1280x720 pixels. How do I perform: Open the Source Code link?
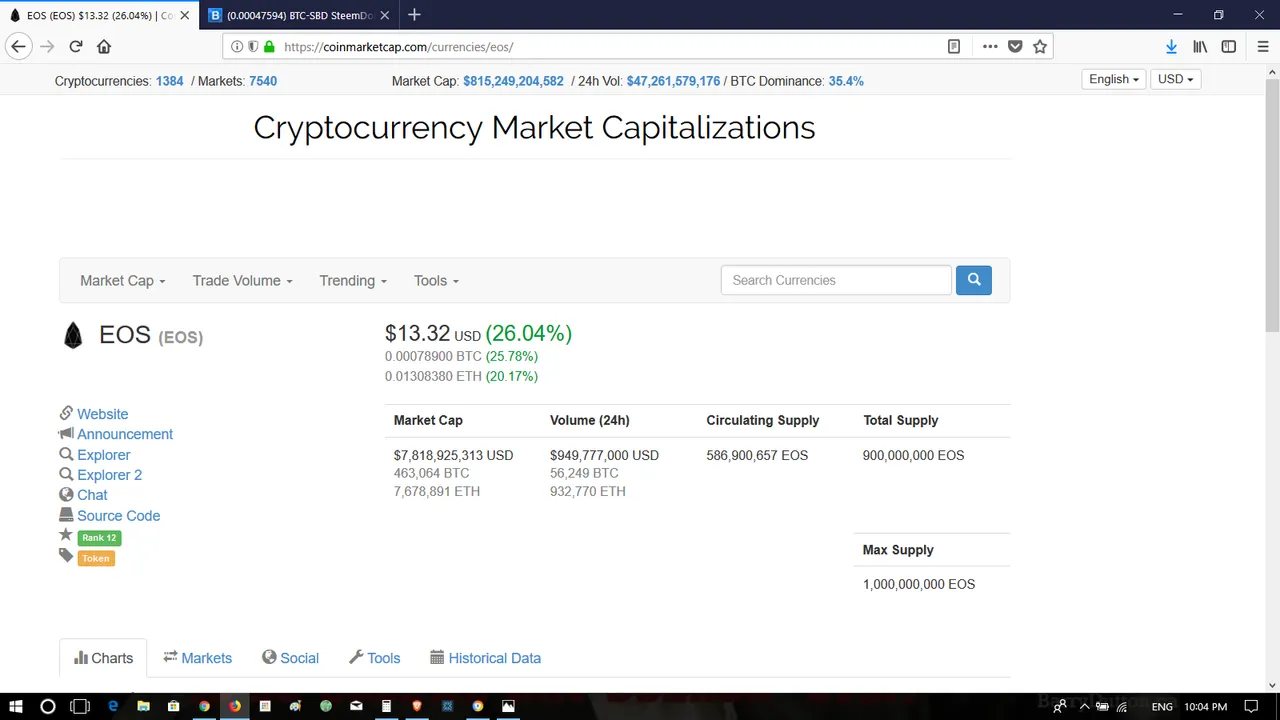coord(118,516)
